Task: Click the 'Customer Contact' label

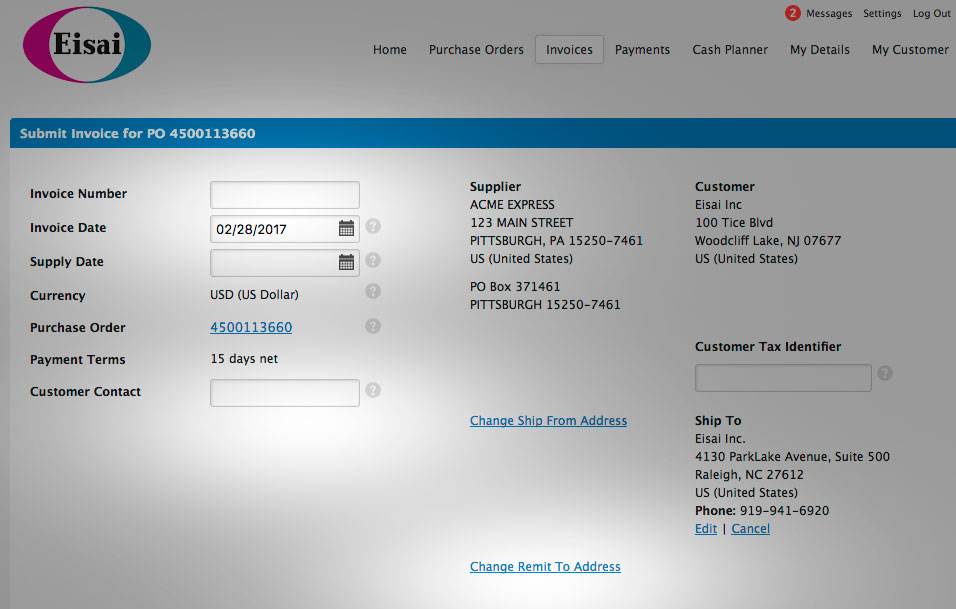Action: (x=85, y=391)
